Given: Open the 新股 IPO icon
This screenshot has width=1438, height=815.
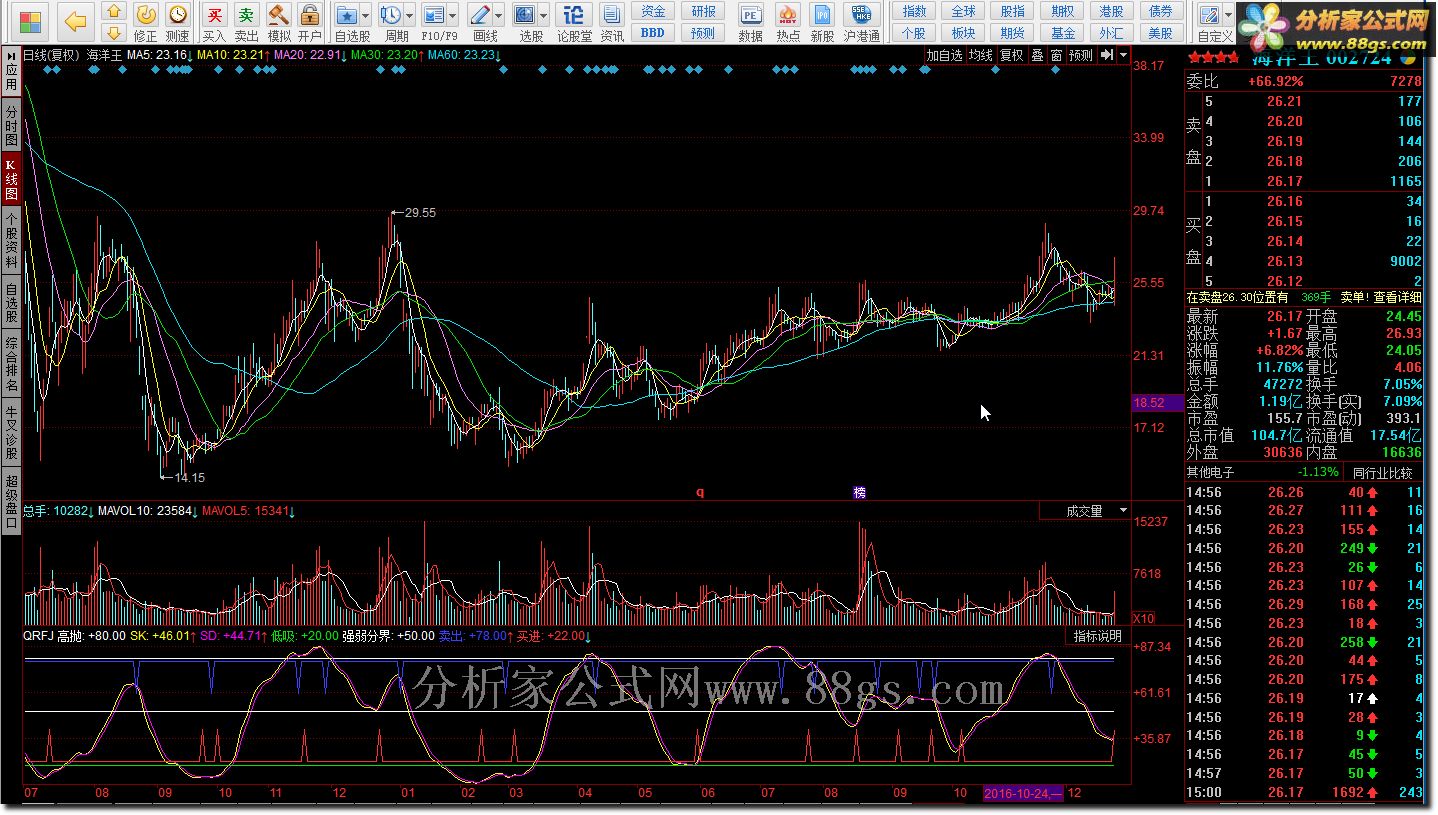Looking at the screenshot, I should point(822,22).
